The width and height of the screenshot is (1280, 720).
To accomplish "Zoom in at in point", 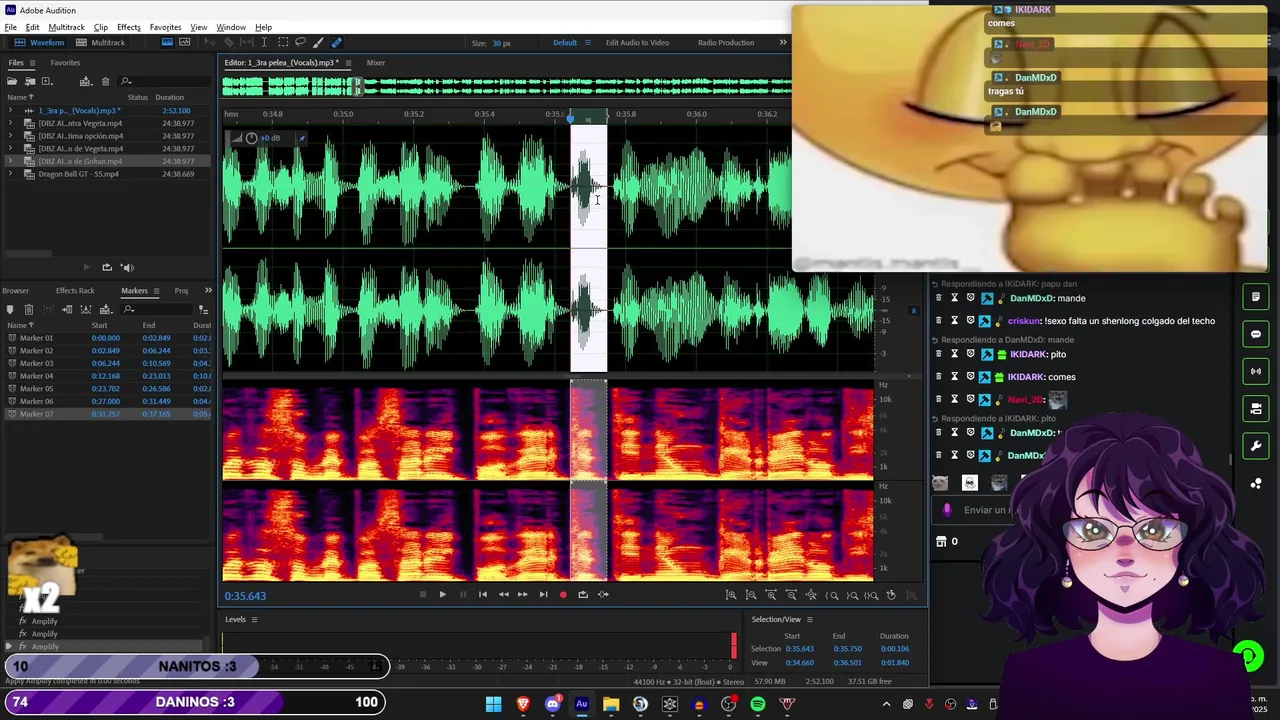I will tap(832, 595).
